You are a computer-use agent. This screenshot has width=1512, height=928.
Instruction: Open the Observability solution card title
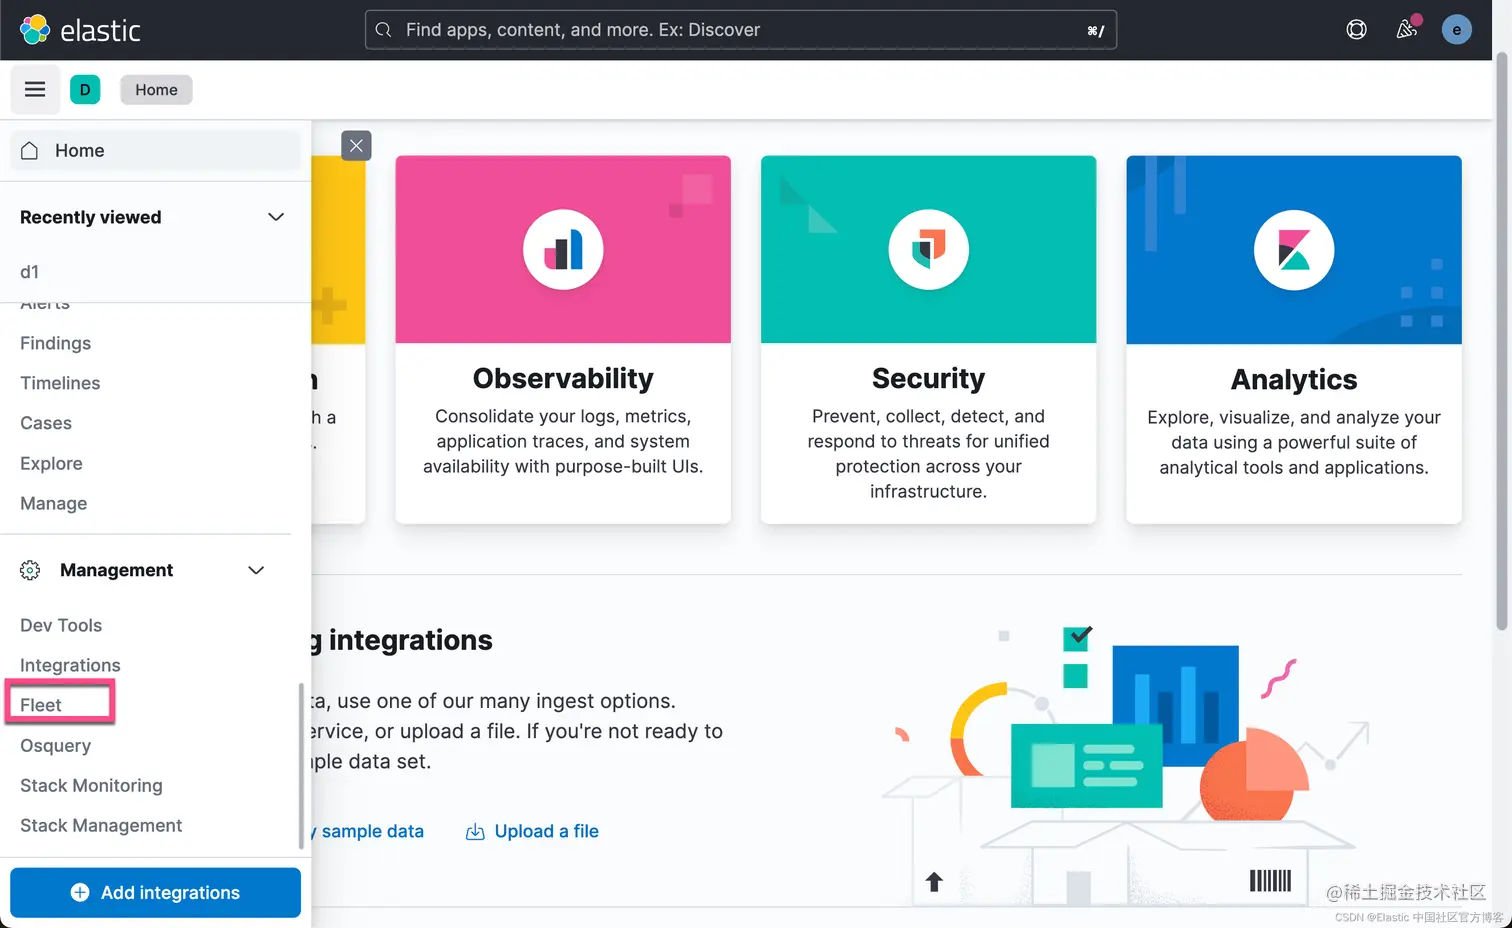click(563, 378)
